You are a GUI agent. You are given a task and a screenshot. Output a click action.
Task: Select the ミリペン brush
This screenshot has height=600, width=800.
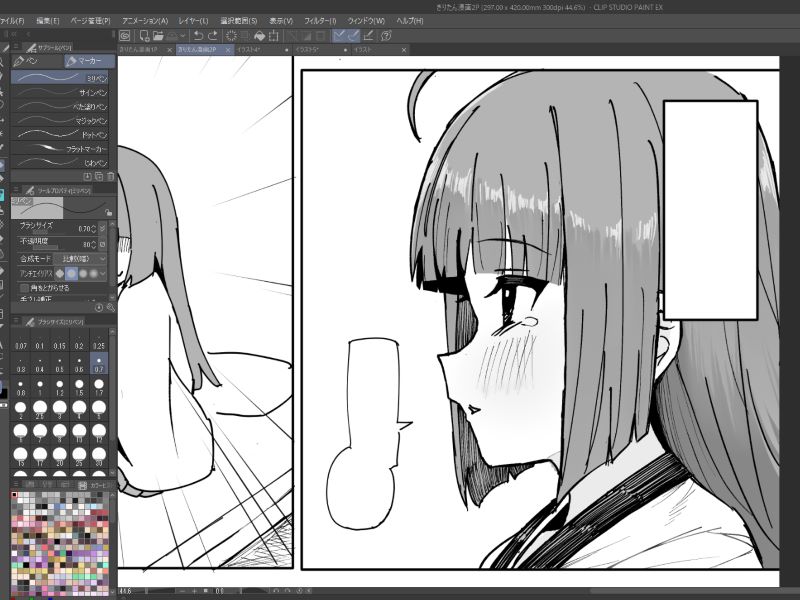tap(60, 78)
